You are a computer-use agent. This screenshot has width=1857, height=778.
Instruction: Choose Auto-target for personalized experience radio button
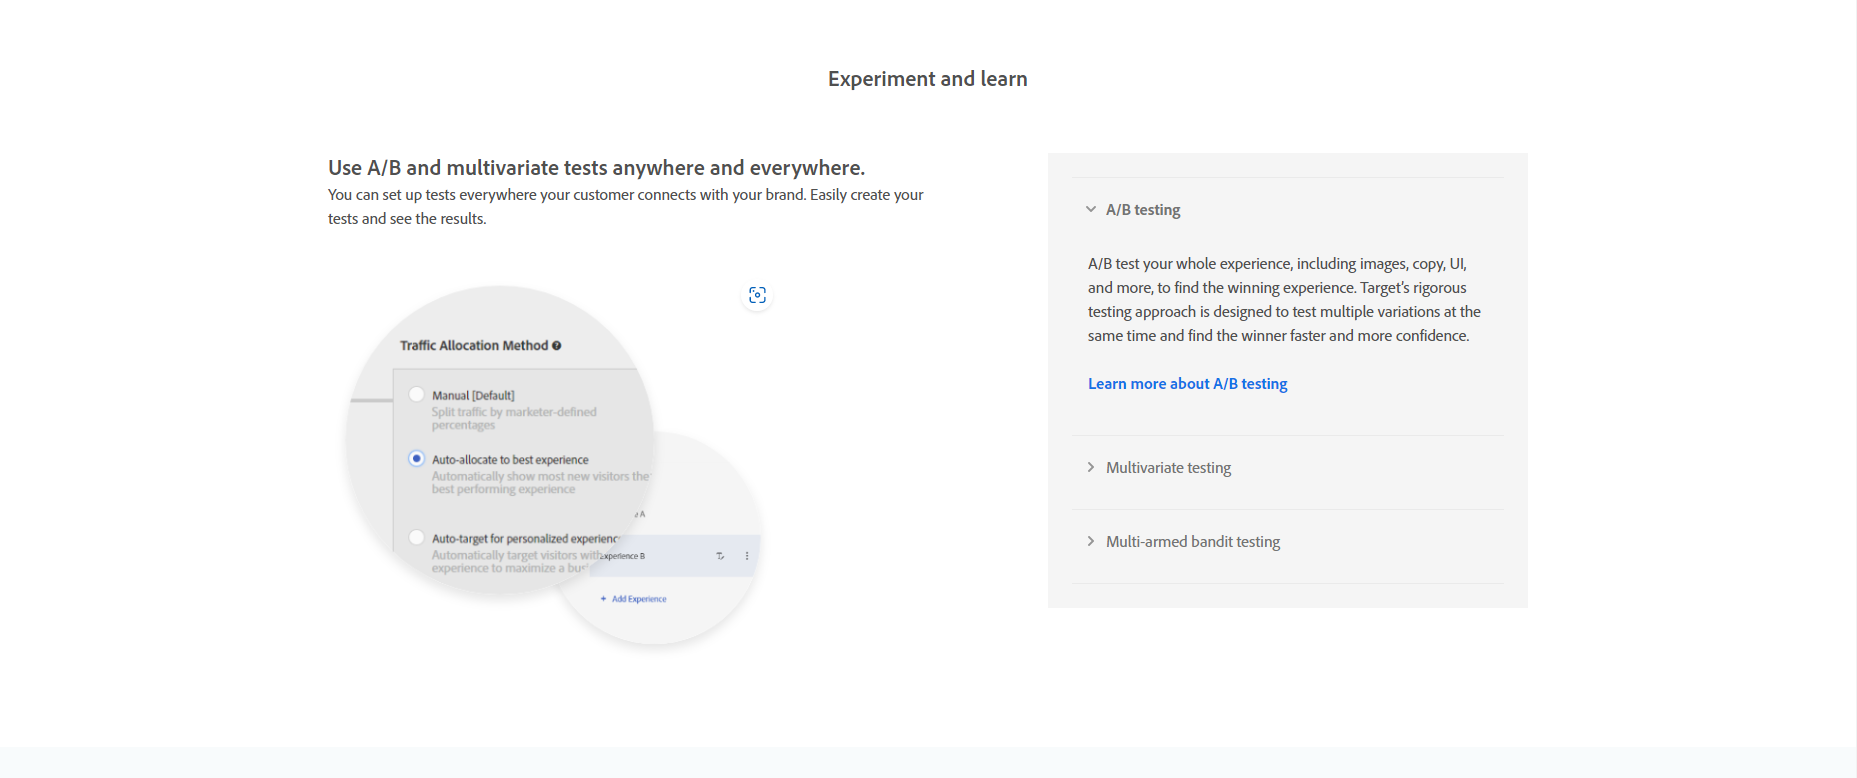[417, 538]
